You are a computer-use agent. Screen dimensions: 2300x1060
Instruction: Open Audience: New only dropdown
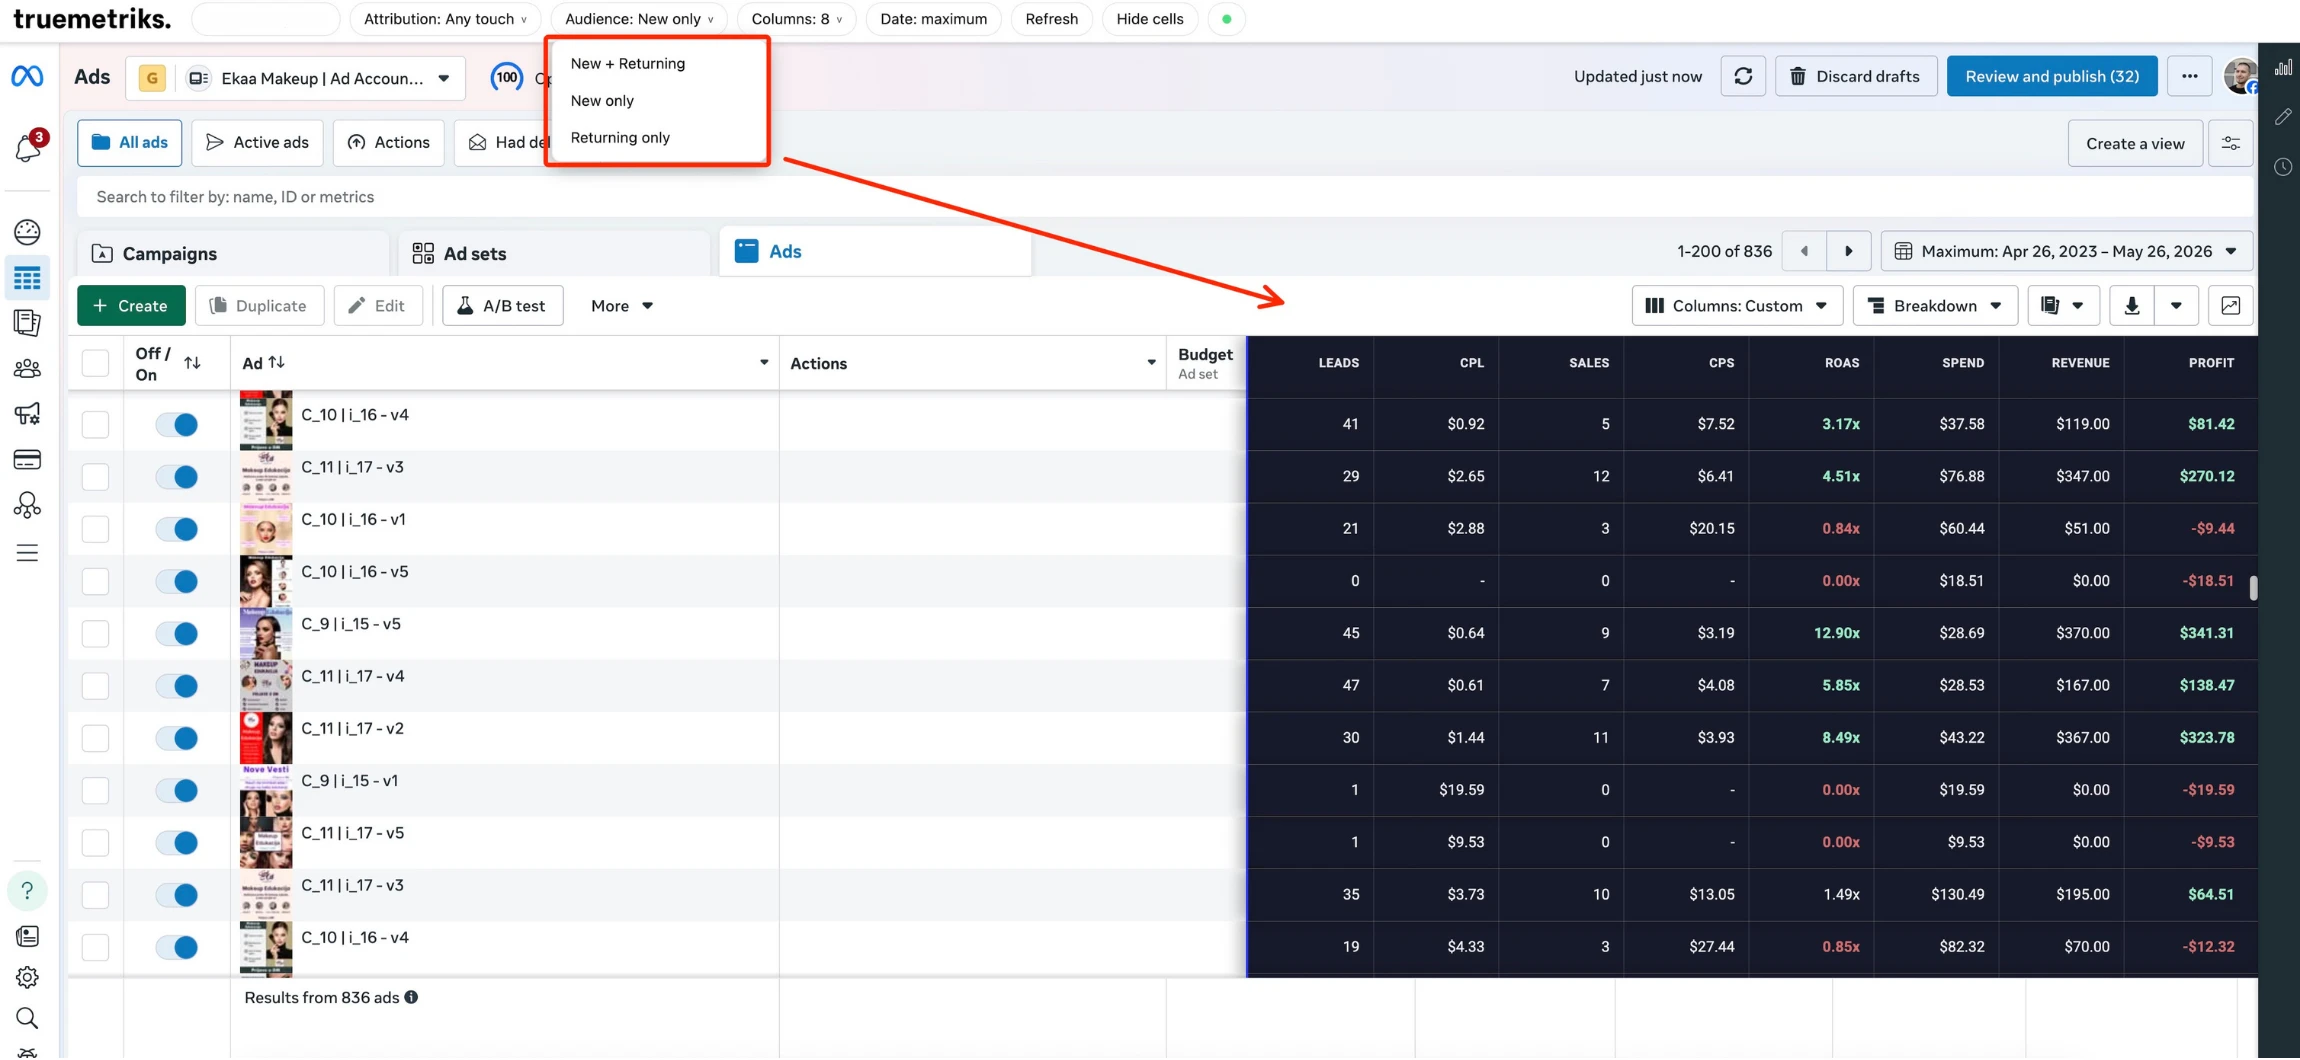pos(639,19)
